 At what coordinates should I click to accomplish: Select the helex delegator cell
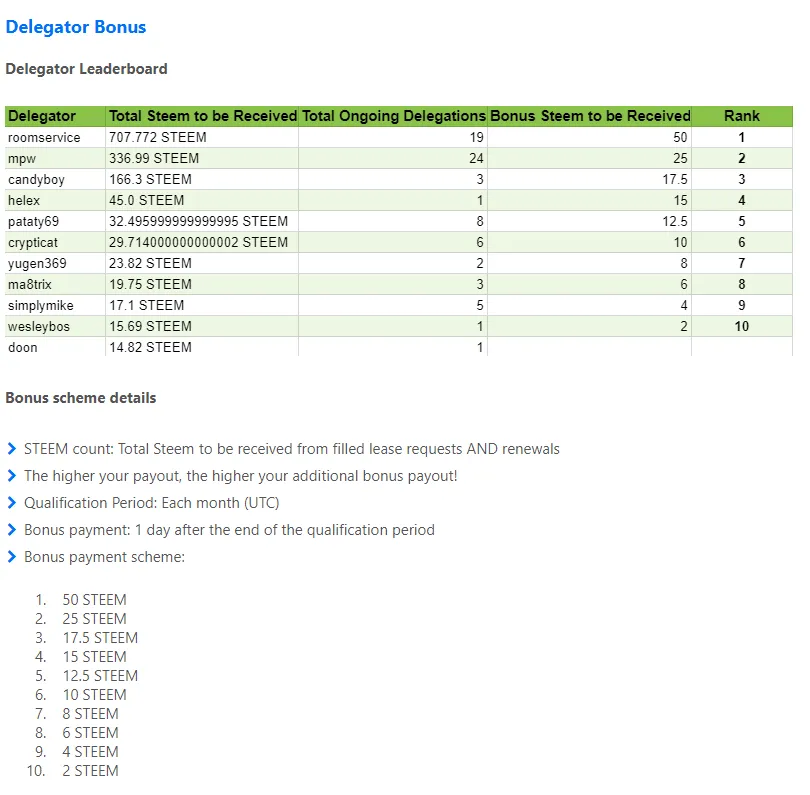[55, 200]
